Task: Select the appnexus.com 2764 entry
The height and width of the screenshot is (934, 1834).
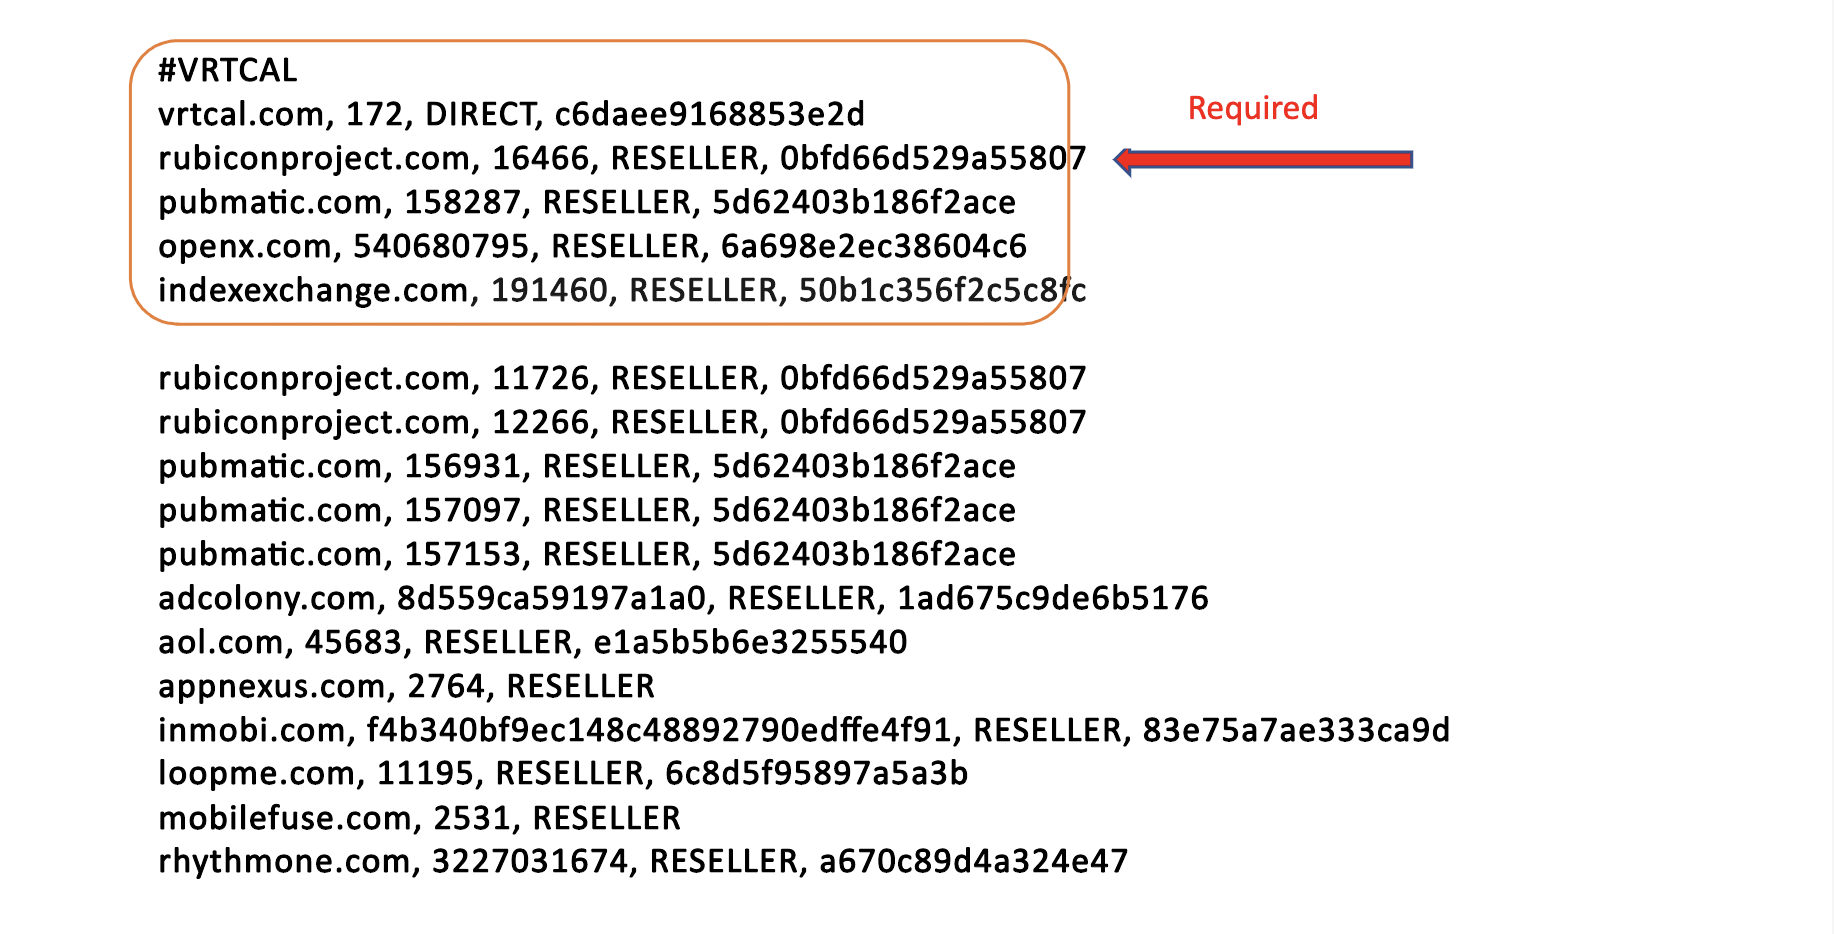Action: (406, 686)
